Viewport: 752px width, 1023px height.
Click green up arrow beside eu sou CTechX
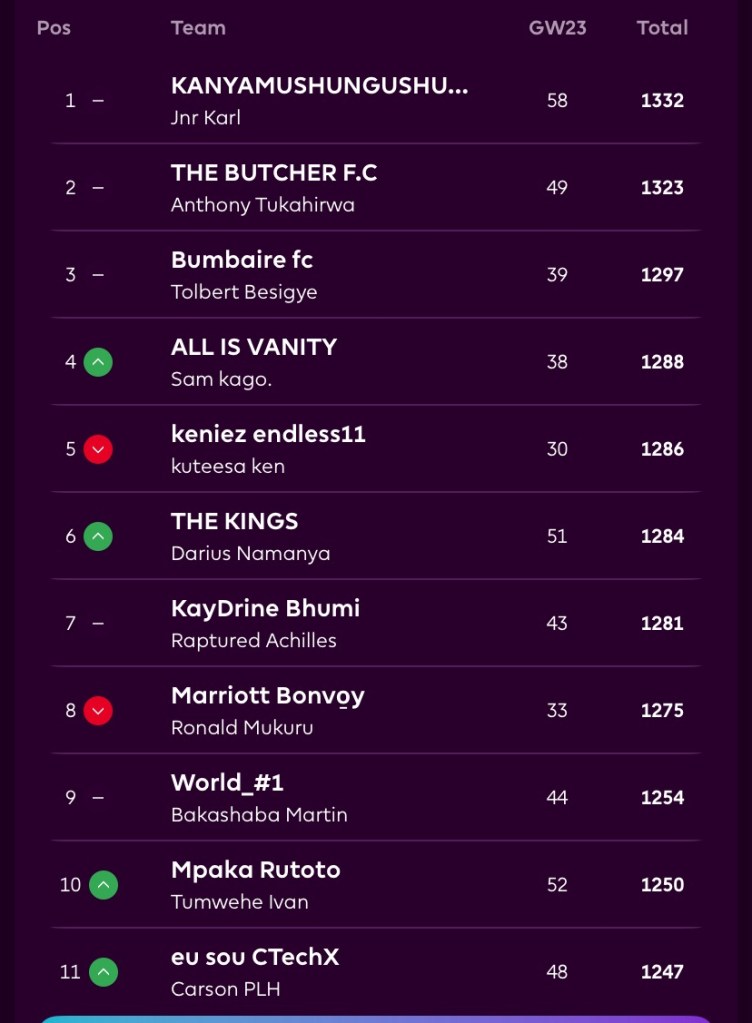103,971
